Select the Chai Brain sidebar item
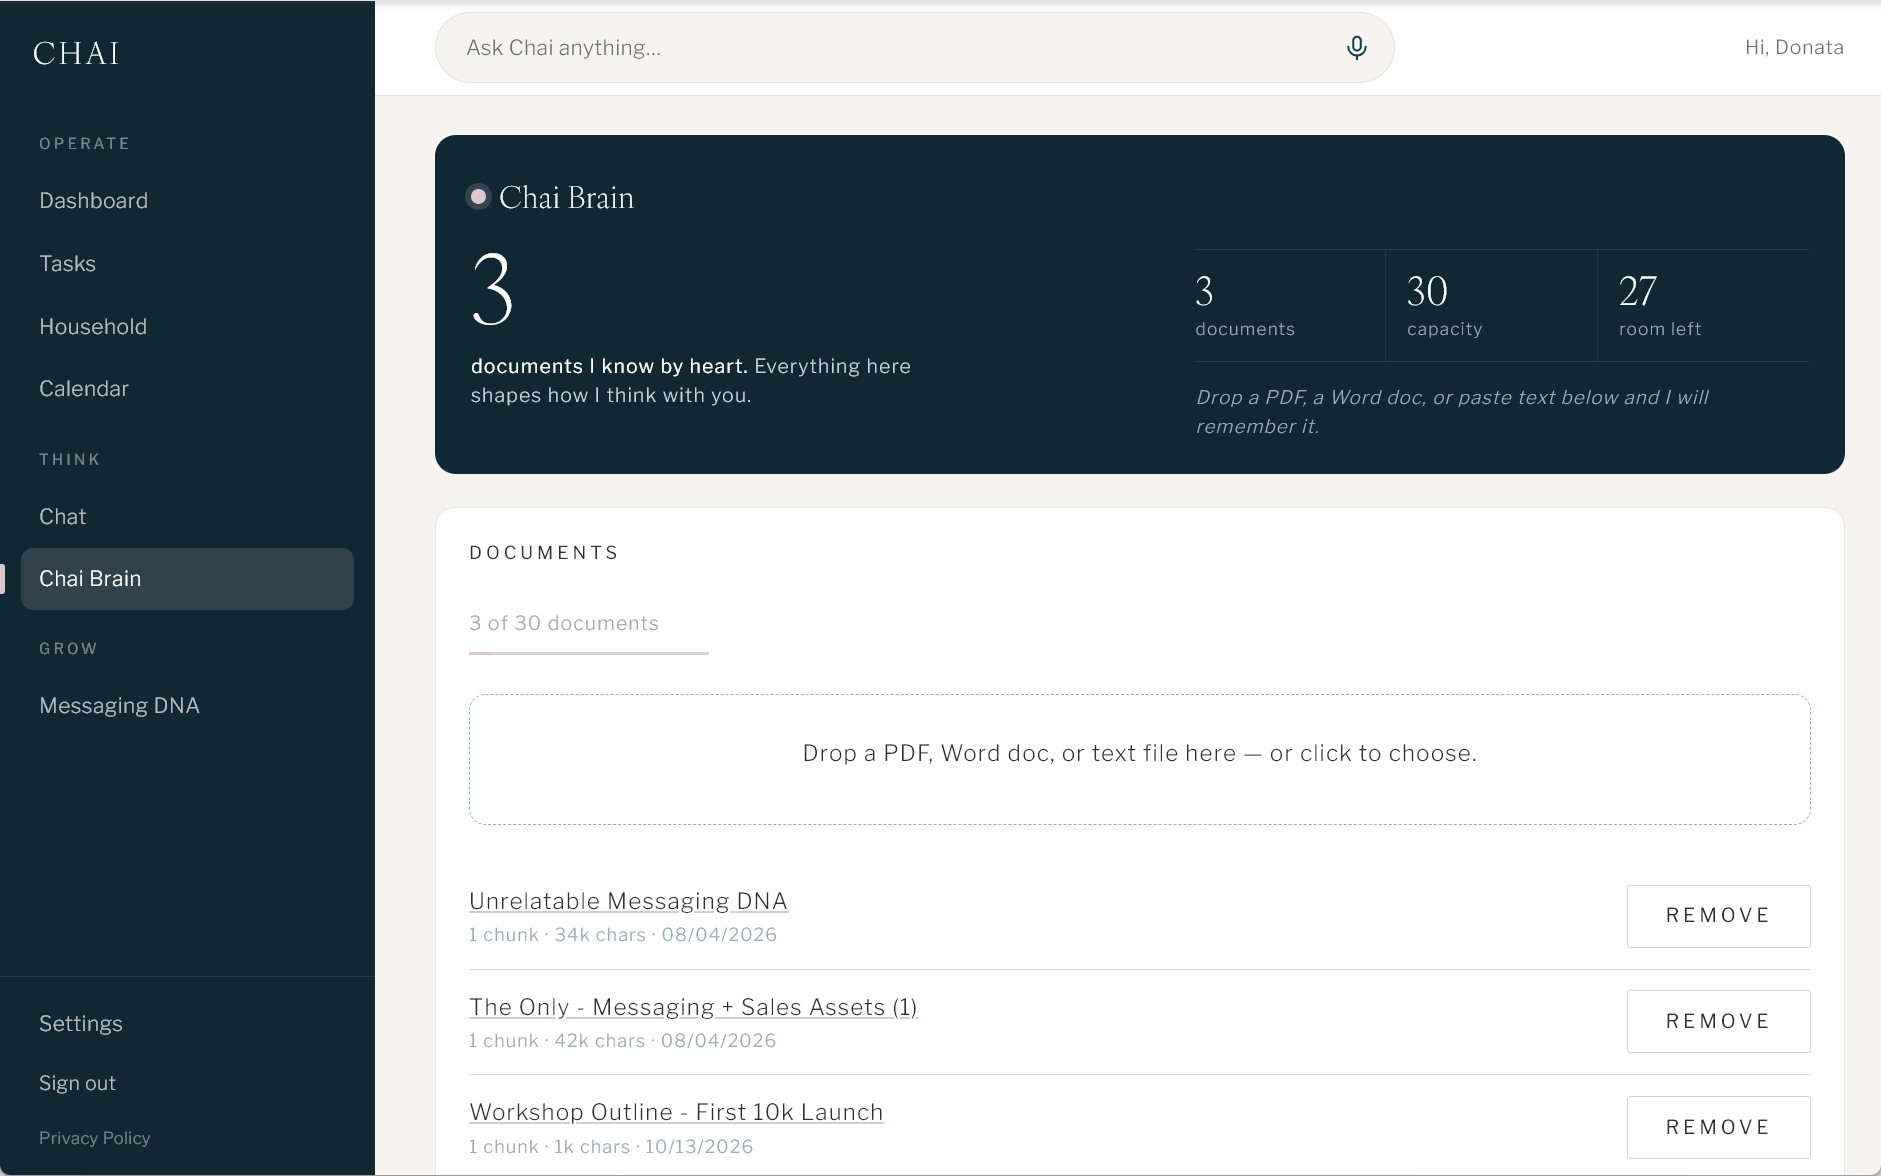 [x=187, y=579]
